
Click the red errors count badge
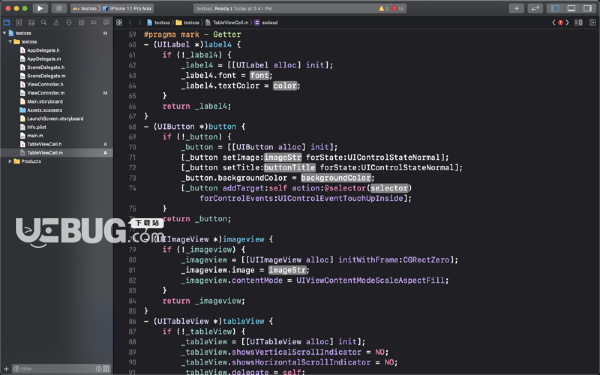click(x=398, y=8)
